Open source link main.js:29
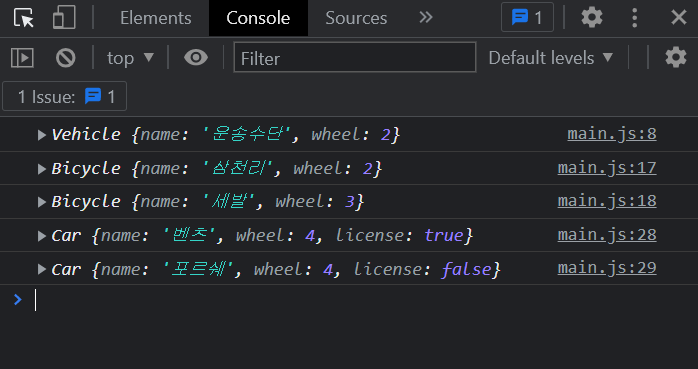Screen dimensions: 698x369 click(x=607, y=268)
